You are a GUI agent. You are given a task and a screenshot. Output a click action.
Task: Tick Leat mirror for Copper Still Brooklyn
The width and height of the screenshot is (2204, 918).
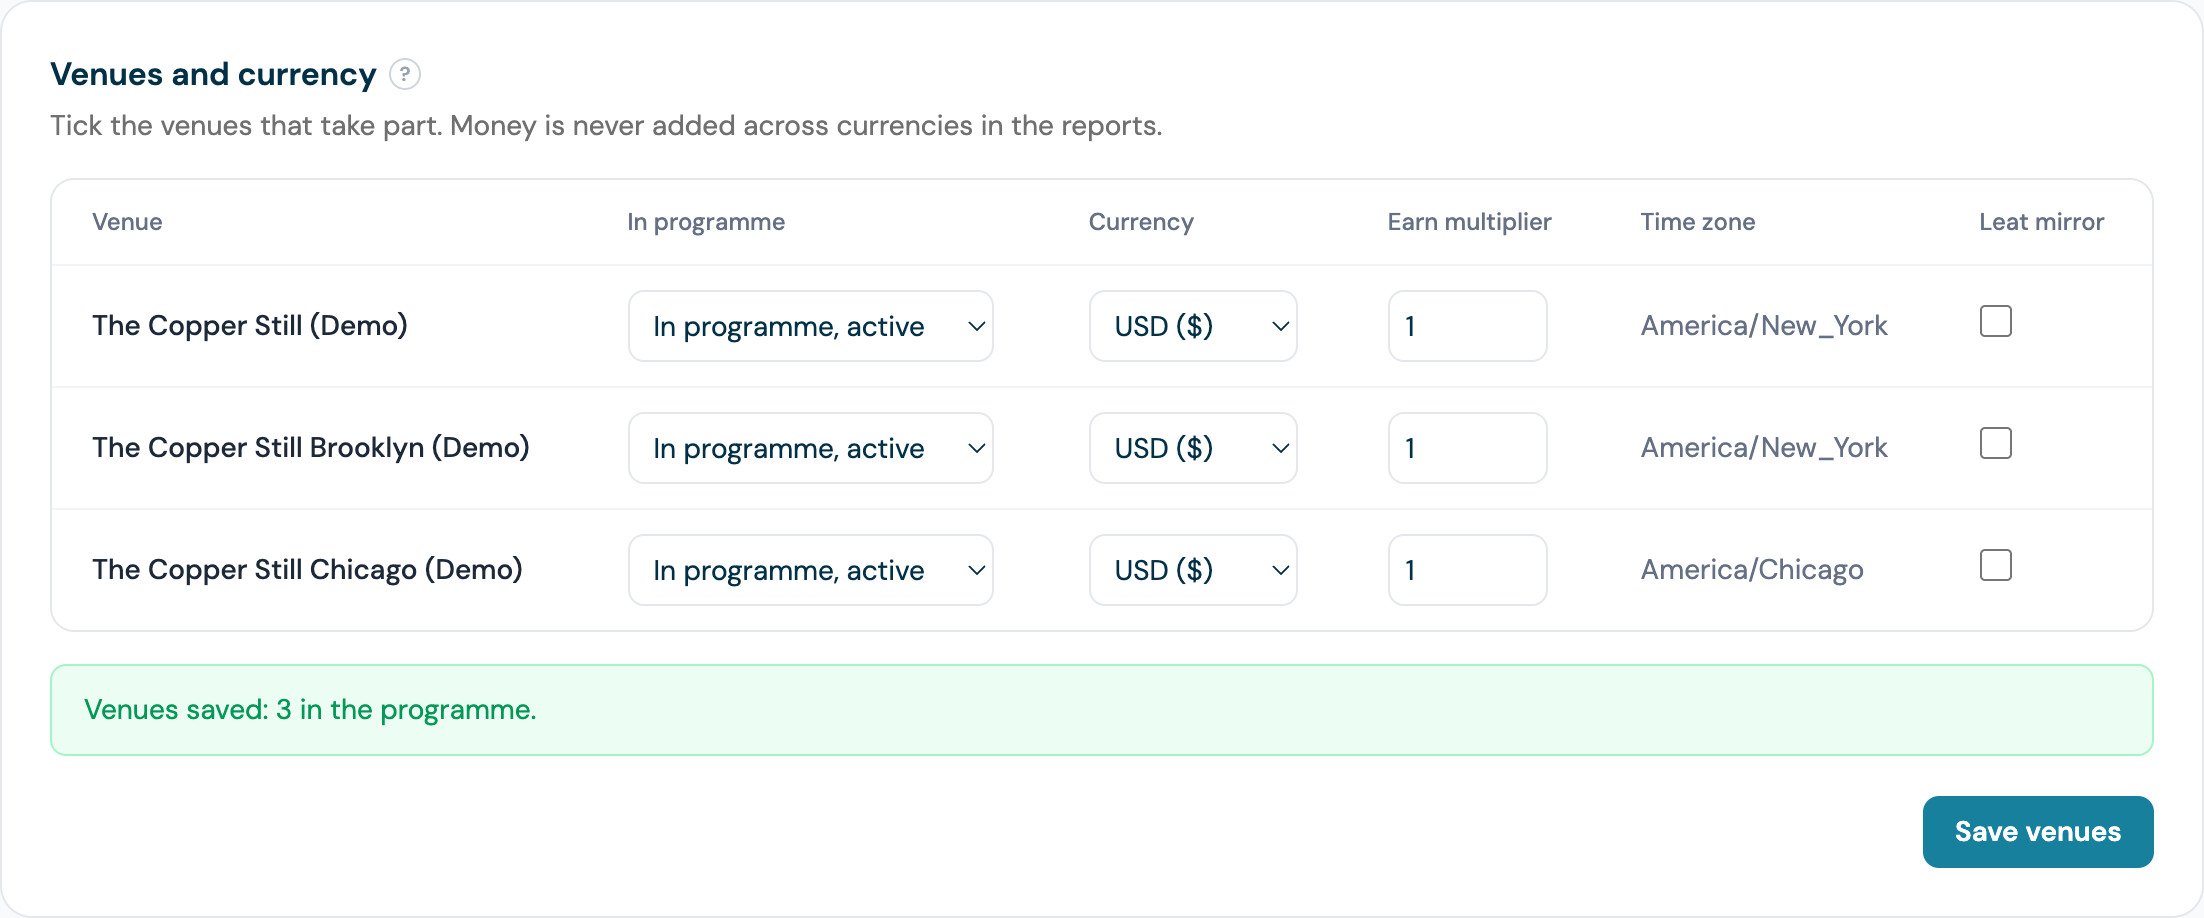click(x=1995, y=443)
